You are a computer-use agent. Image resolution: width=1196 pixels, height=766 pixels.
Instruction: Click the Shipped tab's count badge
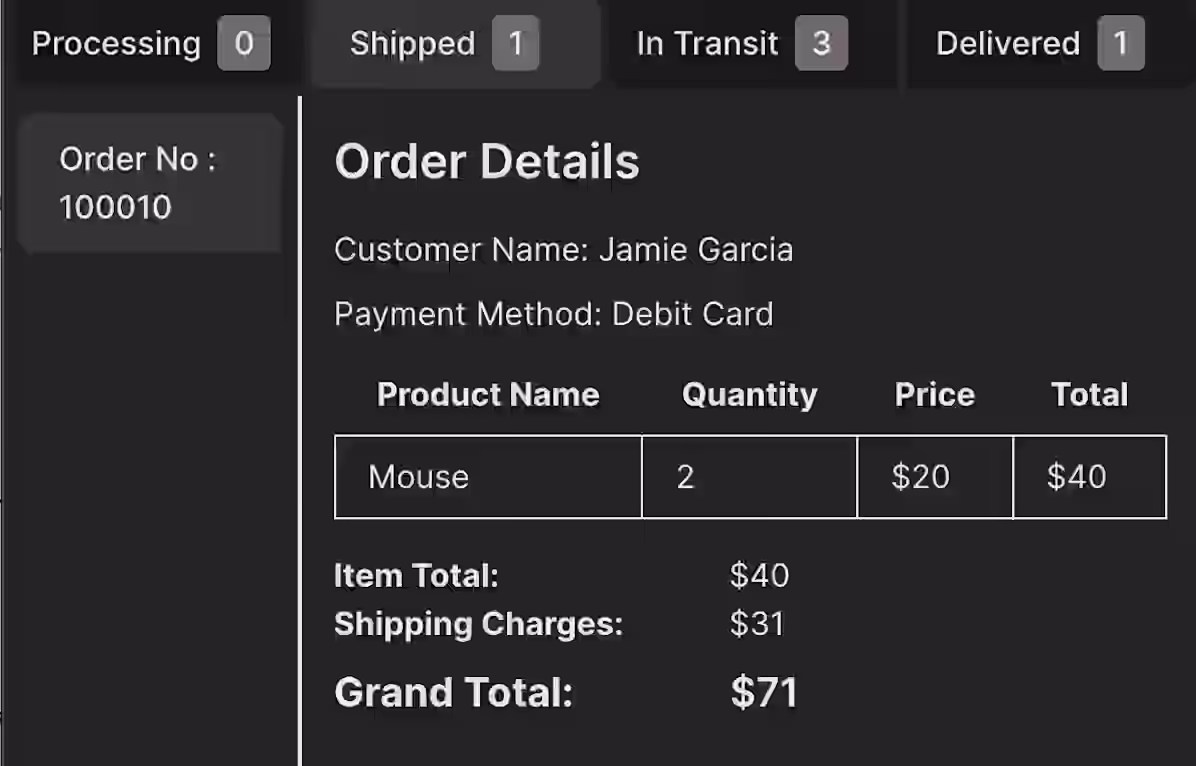pyautogui.click(x=515, y=45)
